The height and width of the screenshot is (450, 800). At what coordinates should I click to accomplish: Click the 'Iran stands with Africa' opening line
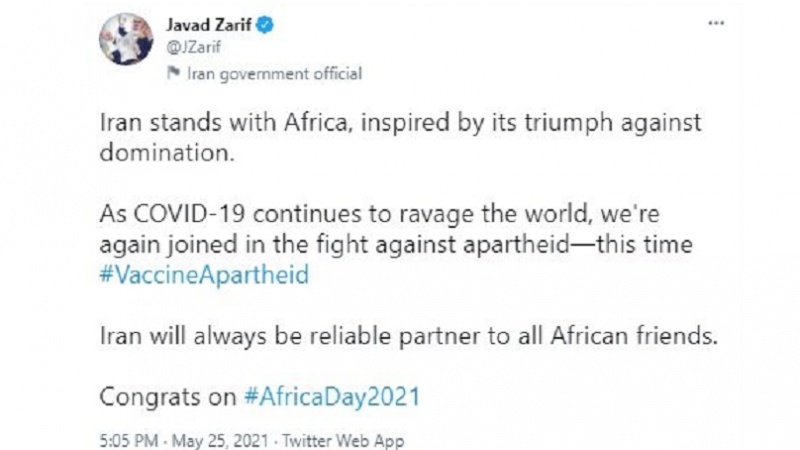pos(400,123)
